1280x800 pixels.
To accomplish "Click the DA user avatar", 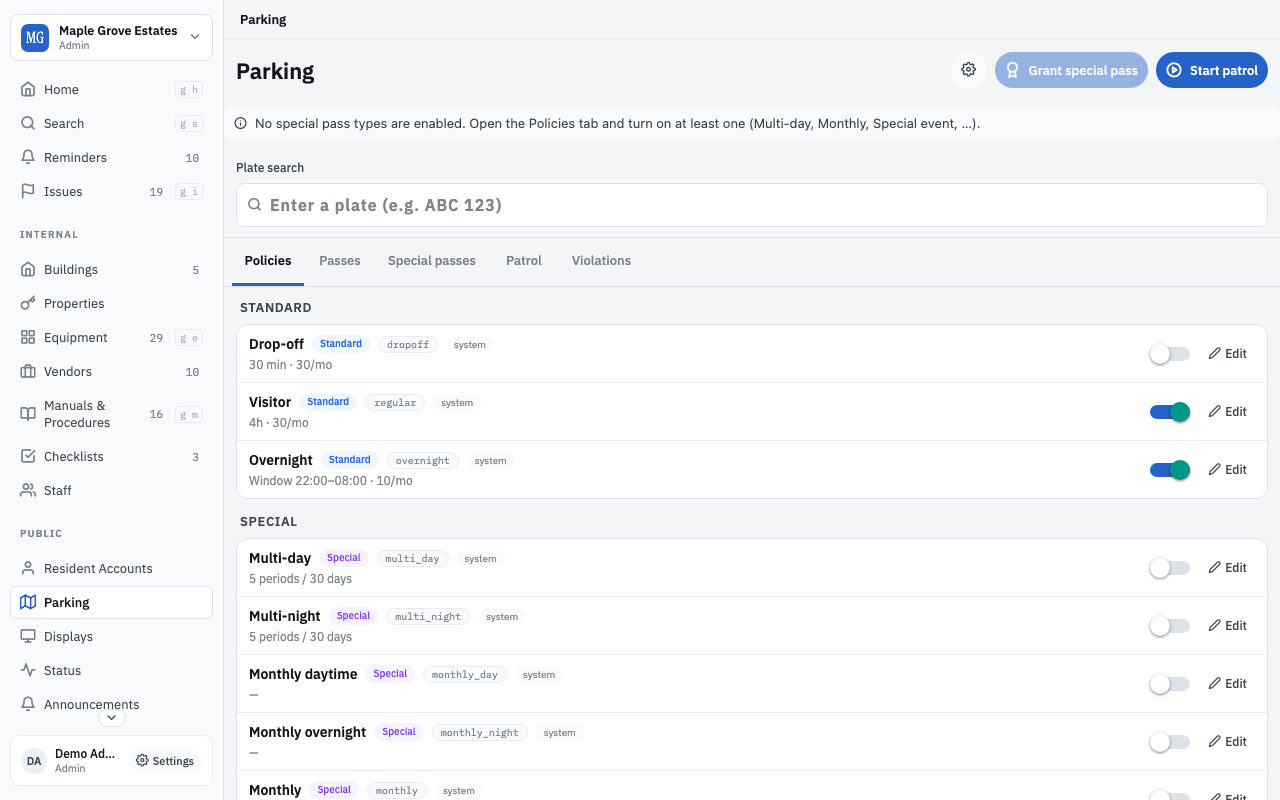I will pos(34,761).
